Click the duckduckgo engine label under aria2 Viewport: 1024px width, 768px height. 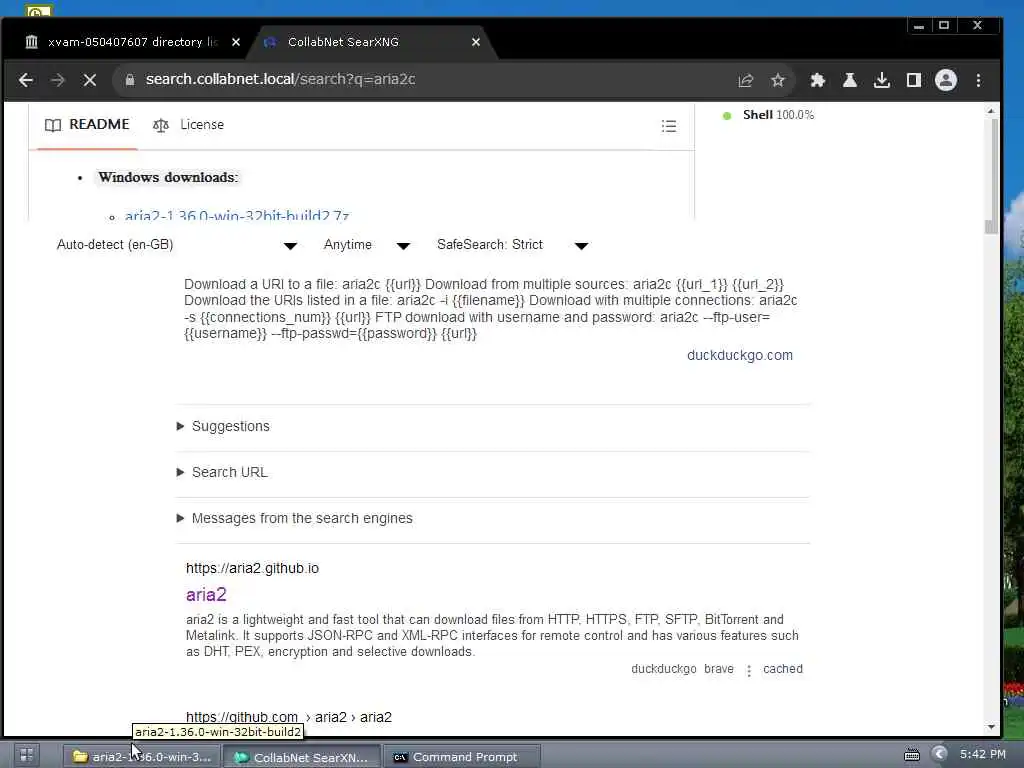664,669
